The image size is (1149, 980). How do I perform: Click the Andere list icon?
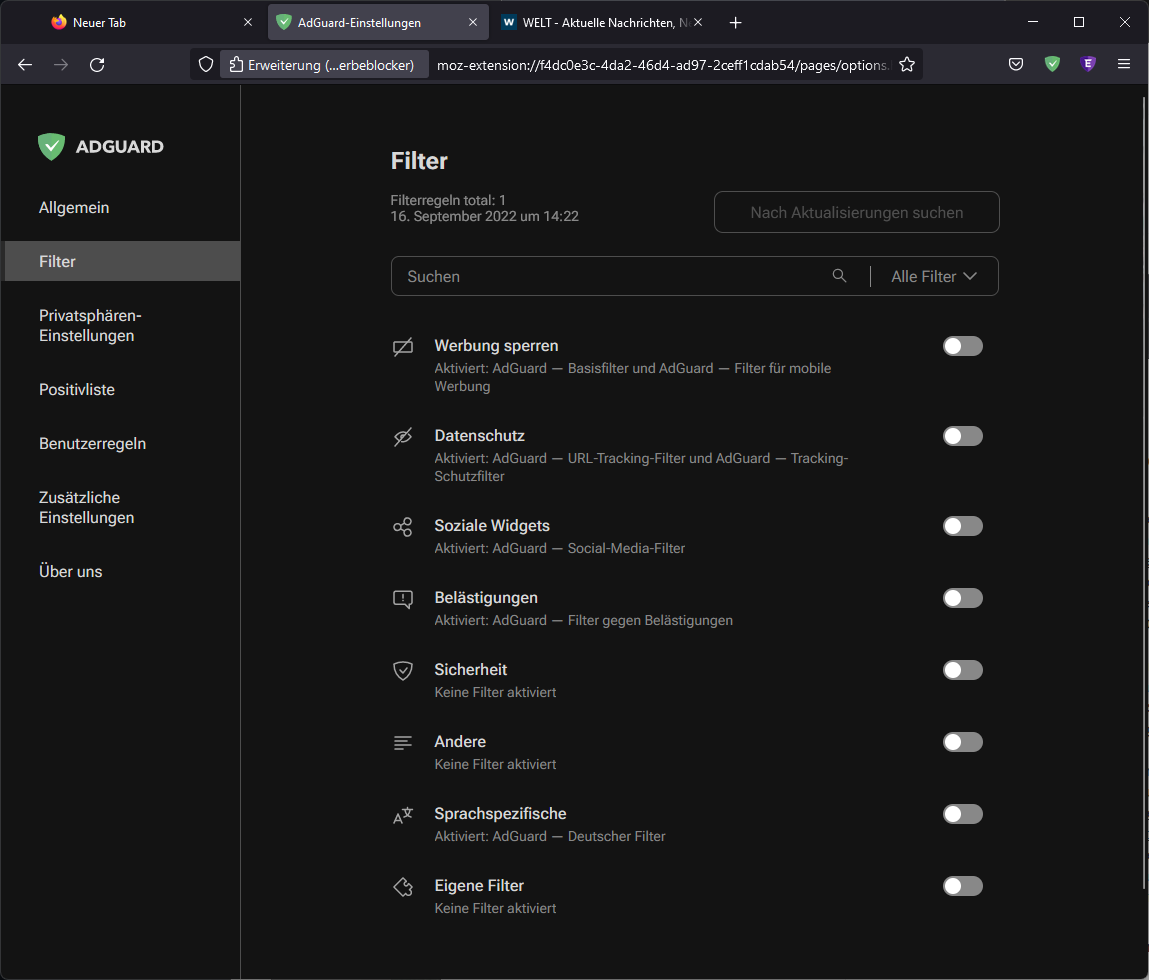(x=403, y=742)
